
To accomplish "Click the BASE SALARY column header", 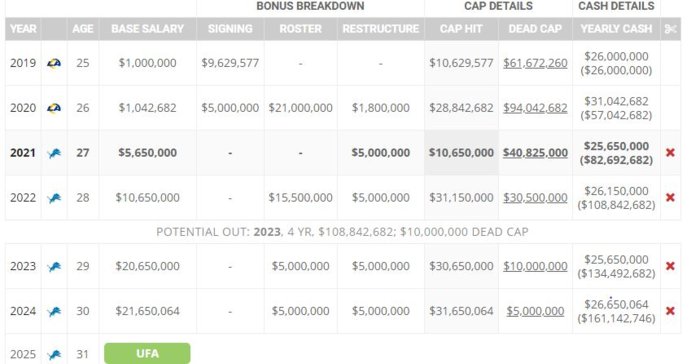I will (147, 29).
